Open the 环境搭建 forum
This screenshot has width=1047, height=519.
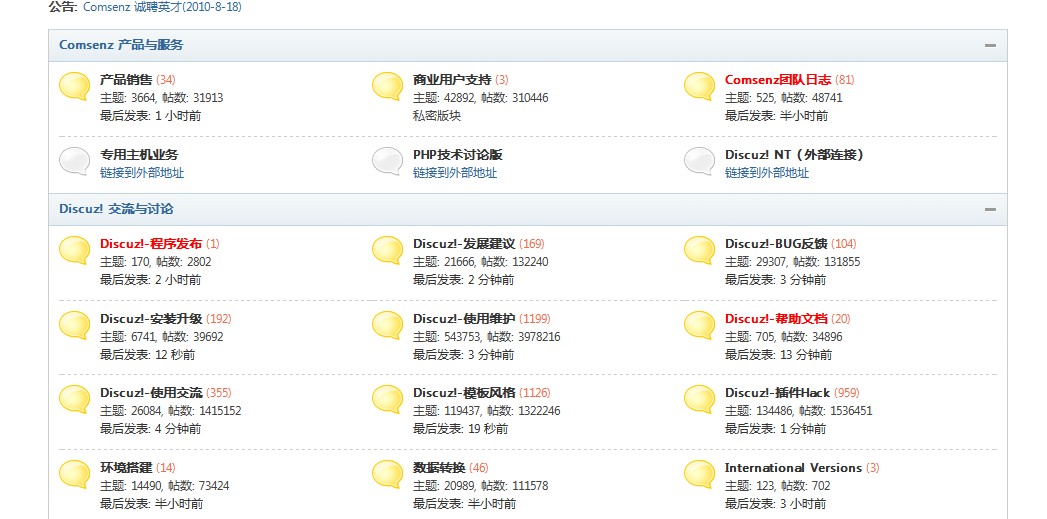(x=126, y=468)
